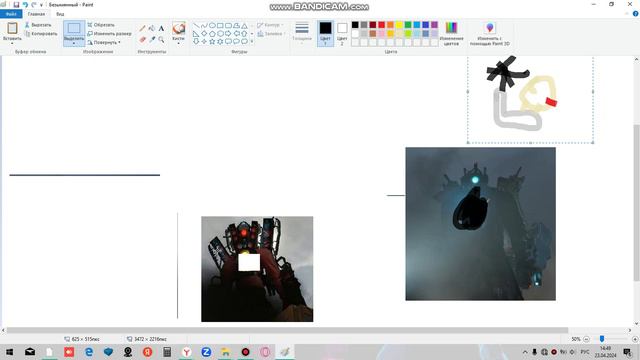This screenshot has width=640, height=360.
Task: Open the Fill (Заливка) dropdown
Action: click(x=271, y=34)
